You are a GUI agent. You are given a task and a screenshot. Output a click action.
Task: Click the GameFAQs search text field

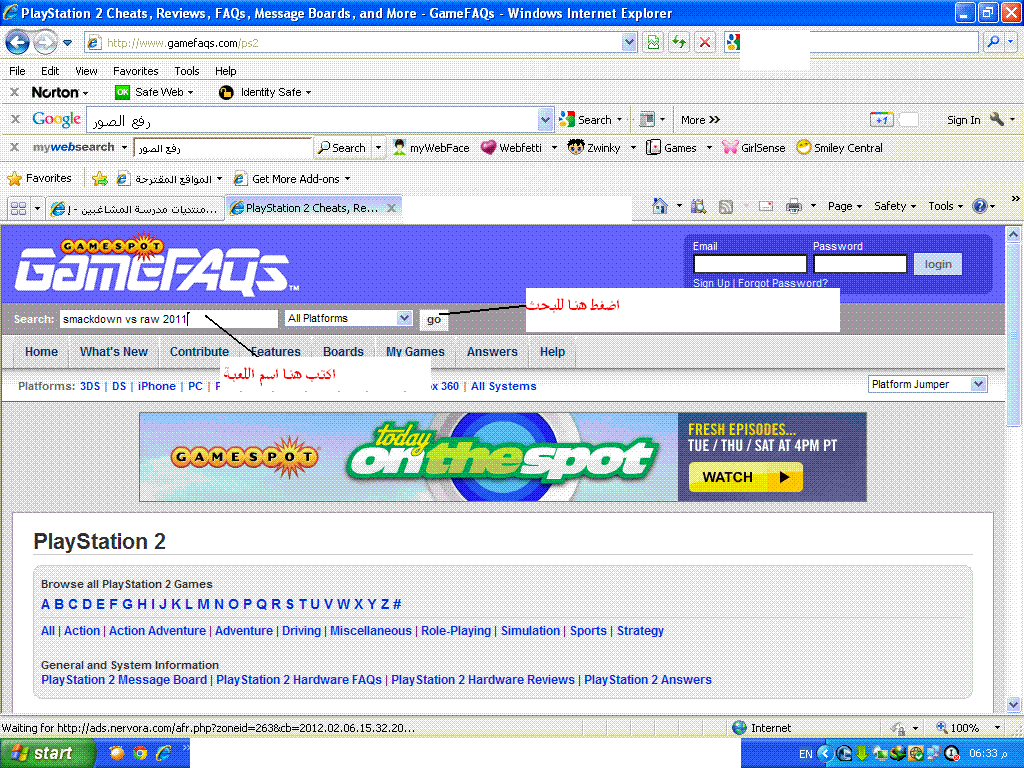(169, 319)
